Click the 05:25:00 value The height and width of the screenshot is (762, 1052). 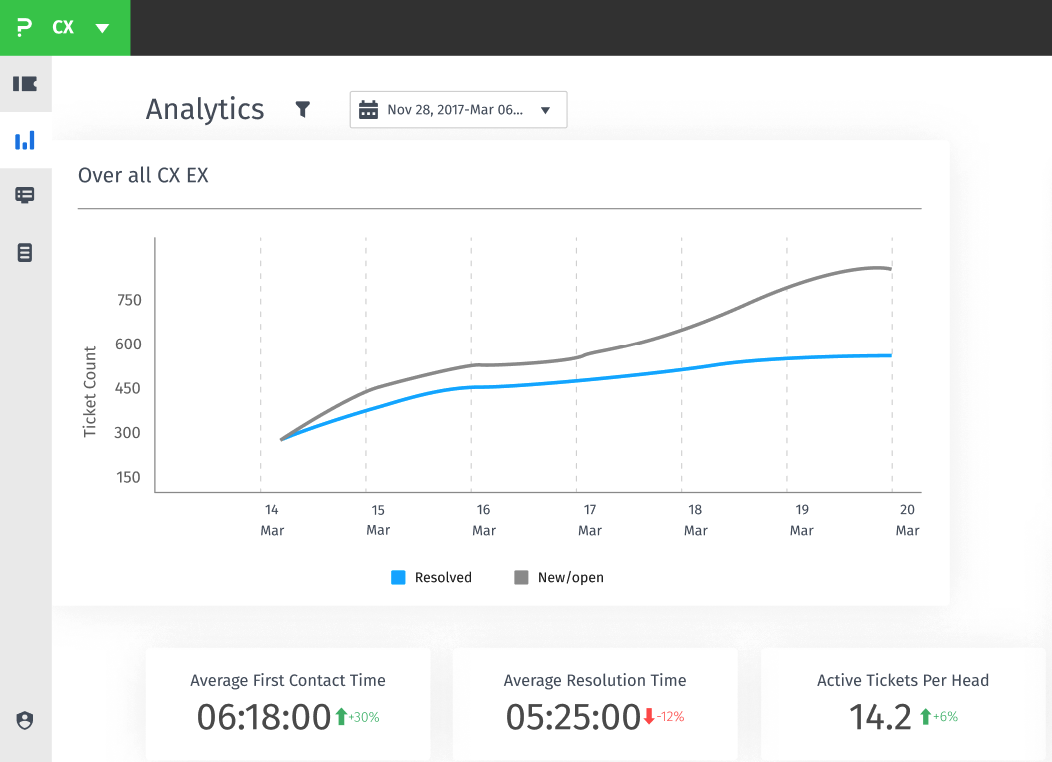[573, 717]
